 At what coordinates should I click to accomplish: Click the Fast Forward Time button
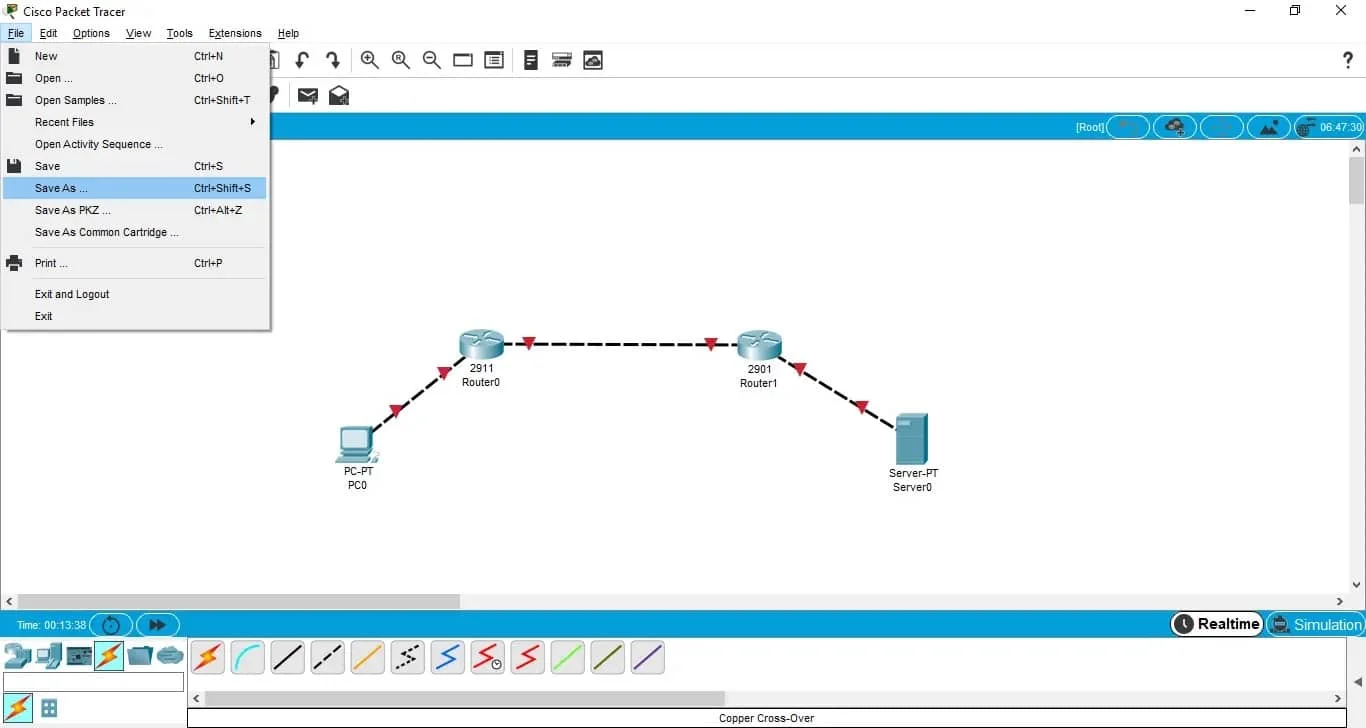(158, 625)
